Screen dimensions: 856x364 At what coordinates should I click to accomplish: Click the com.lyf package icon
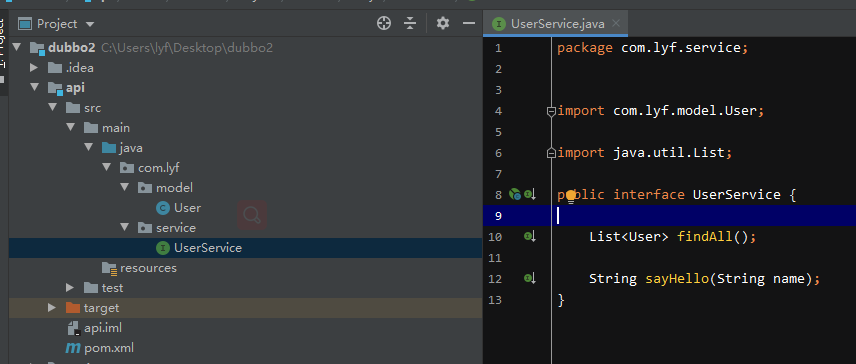[x=127, y=168]
